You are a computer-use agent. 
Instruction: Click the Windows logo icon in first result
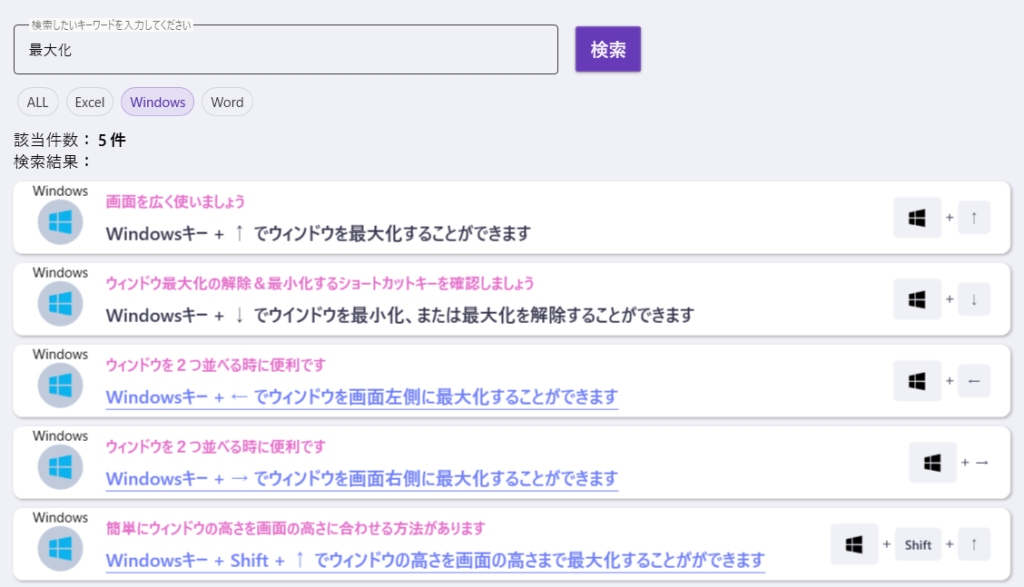pyautogui.click(x=60, y=223)
